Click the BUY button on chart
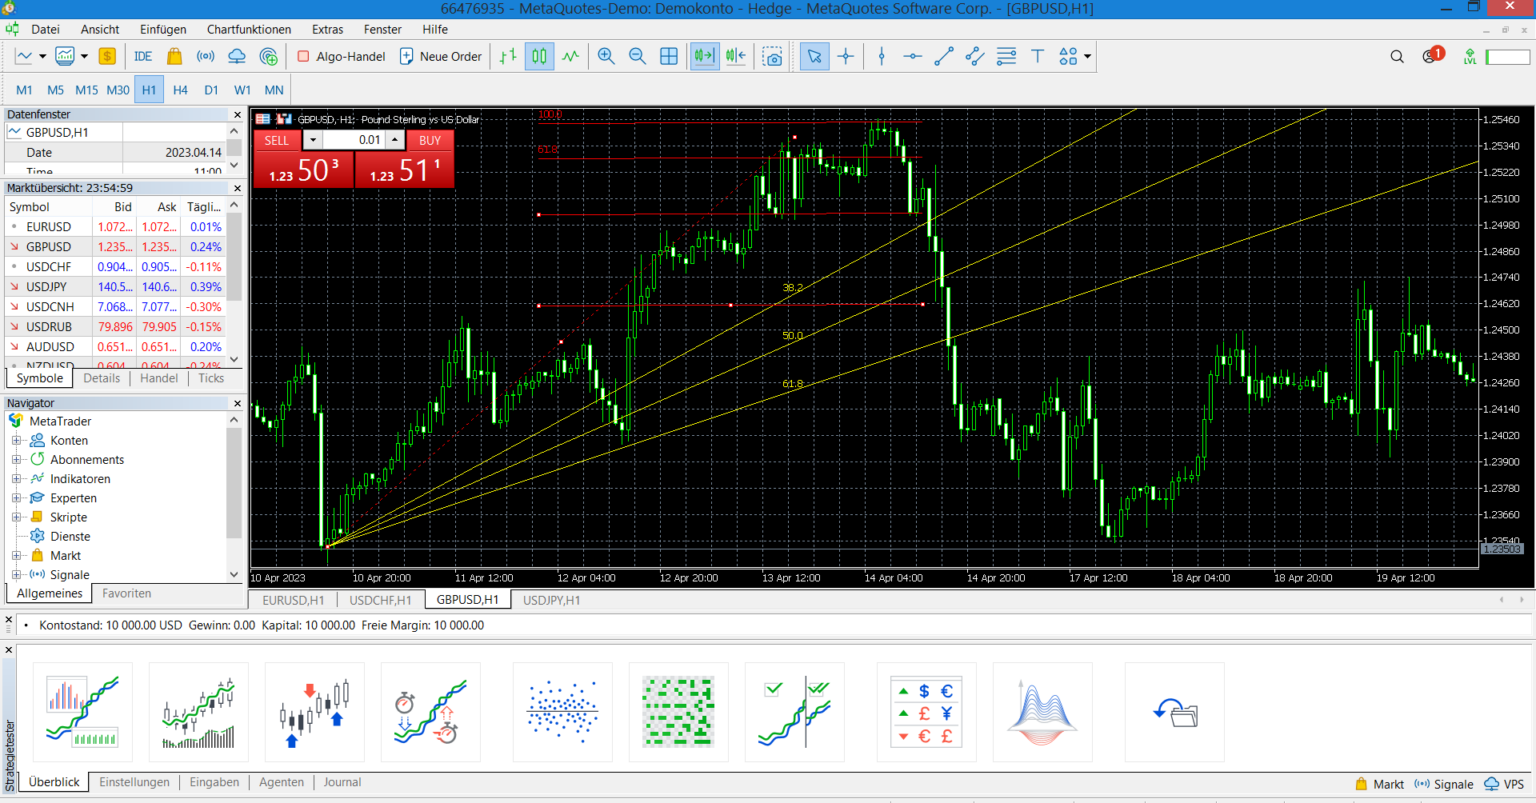 [x=430, y=140]
